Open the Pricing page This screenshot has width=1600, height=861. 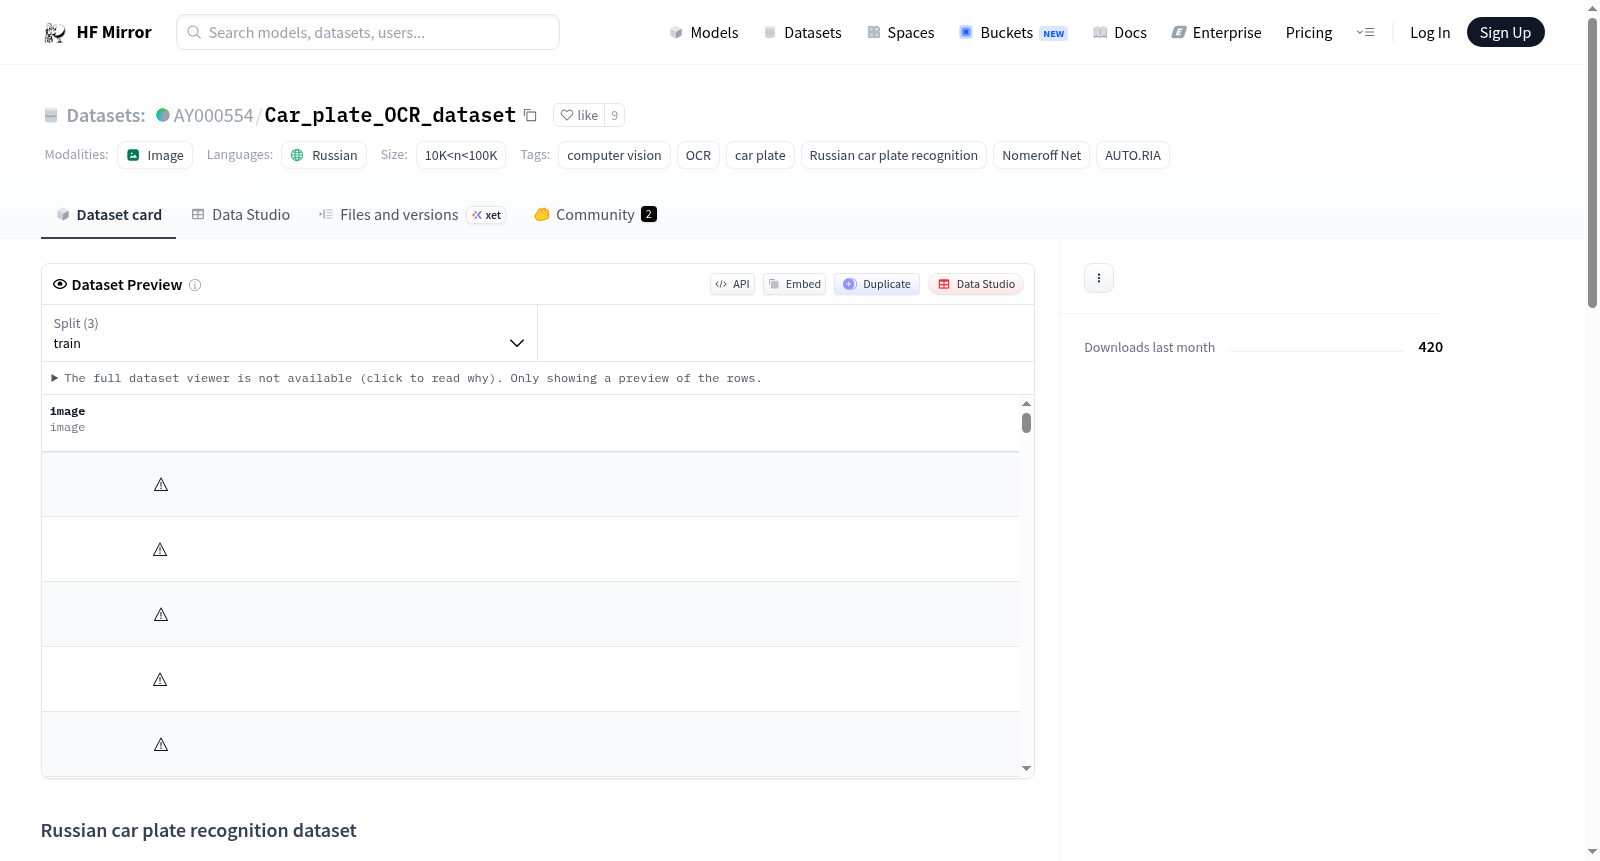tap(1309, 33)
